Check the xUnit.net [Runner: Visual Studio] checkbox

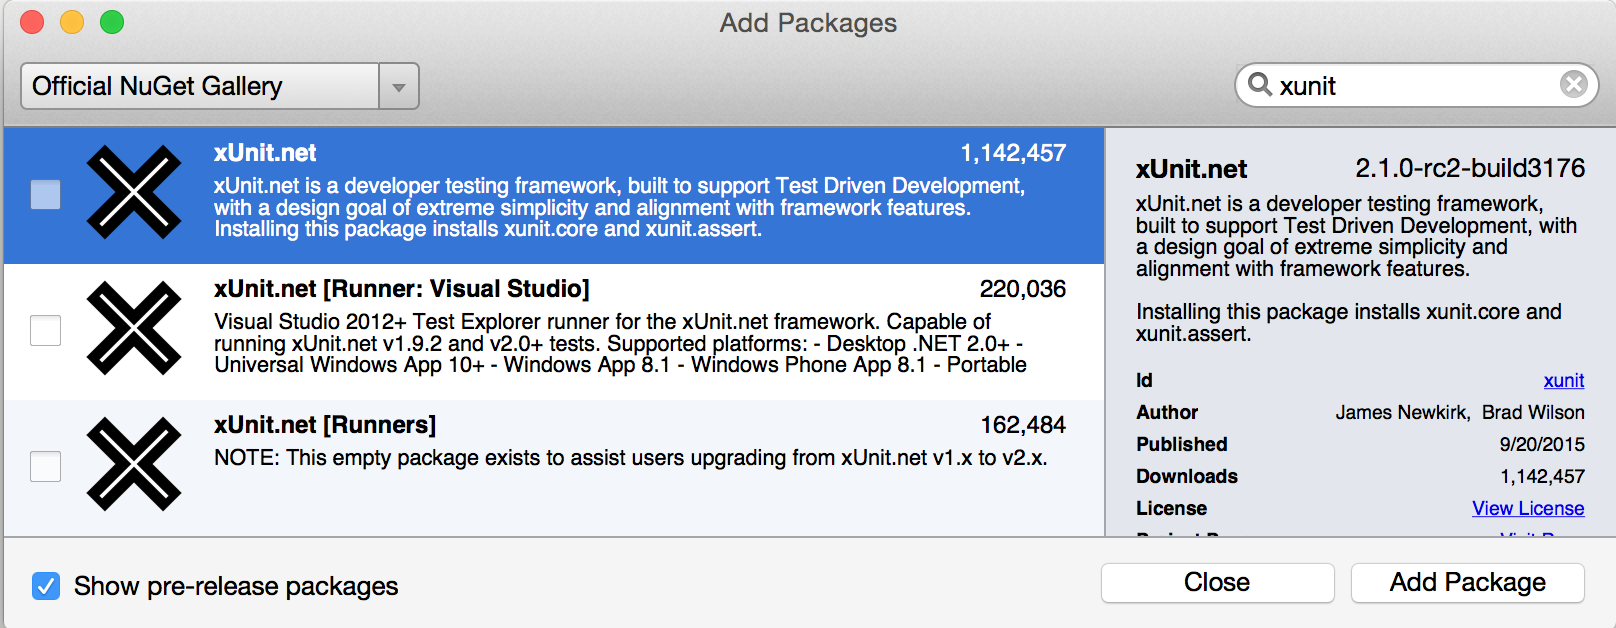(x=45, y=330)
